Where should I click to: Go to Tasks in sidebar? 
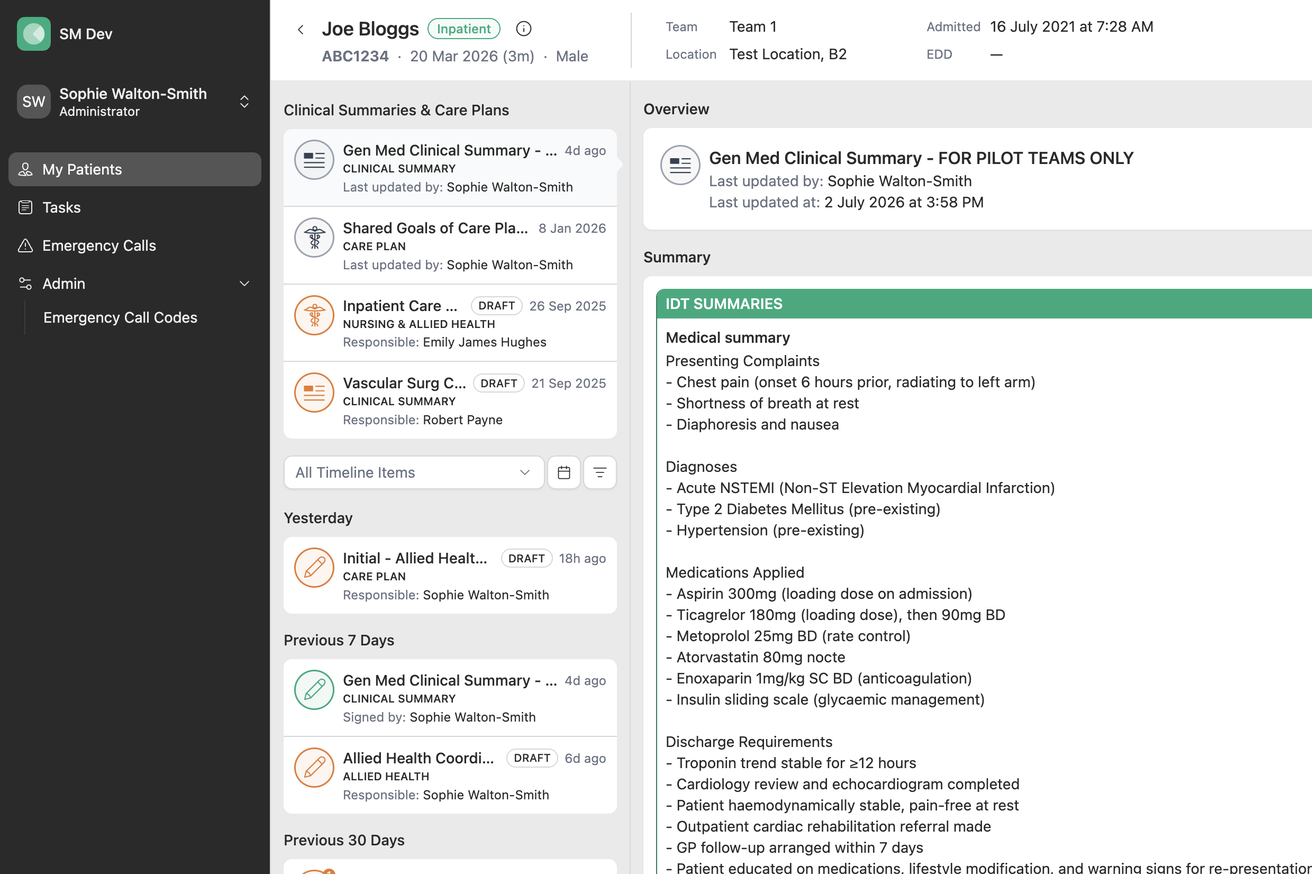tap(135, 207)
